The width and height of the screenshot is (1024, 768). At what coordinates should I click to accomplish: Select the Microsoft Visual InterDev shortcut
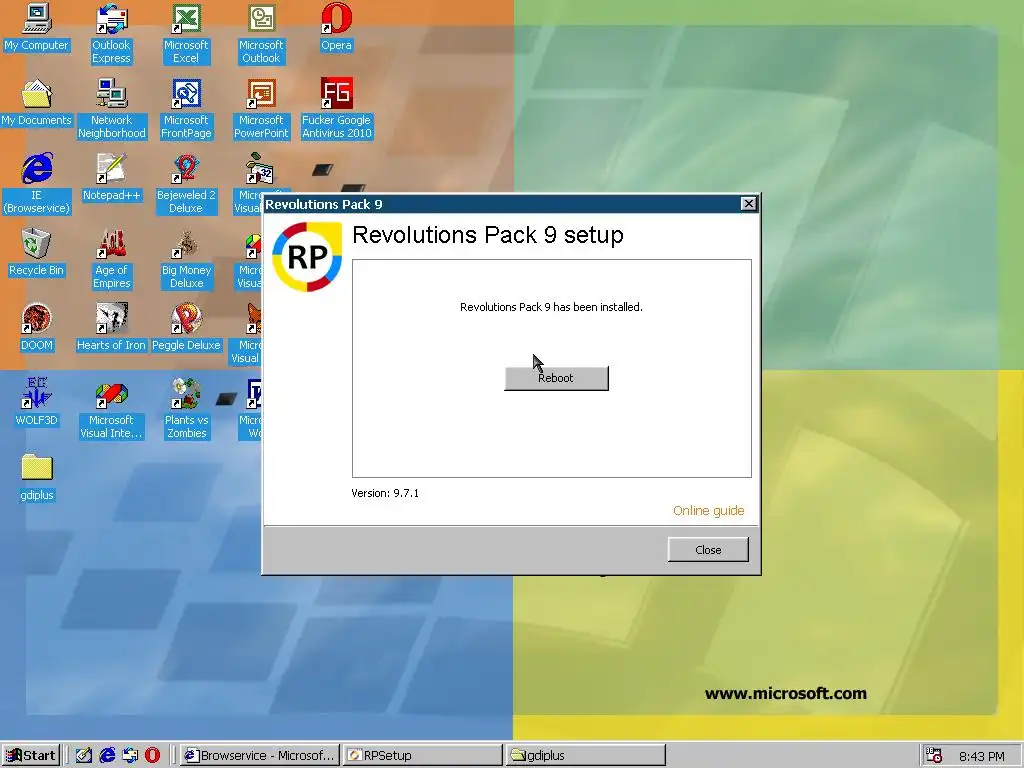coord(112,409)
